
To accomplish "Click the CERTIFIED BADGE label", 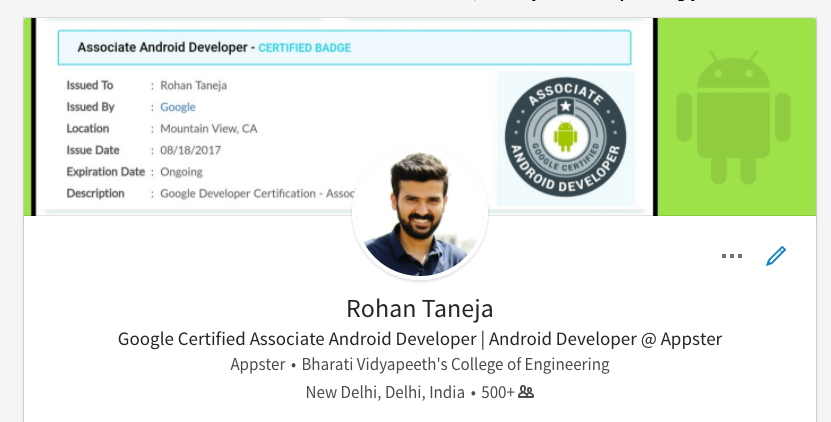I will point(305,48).
